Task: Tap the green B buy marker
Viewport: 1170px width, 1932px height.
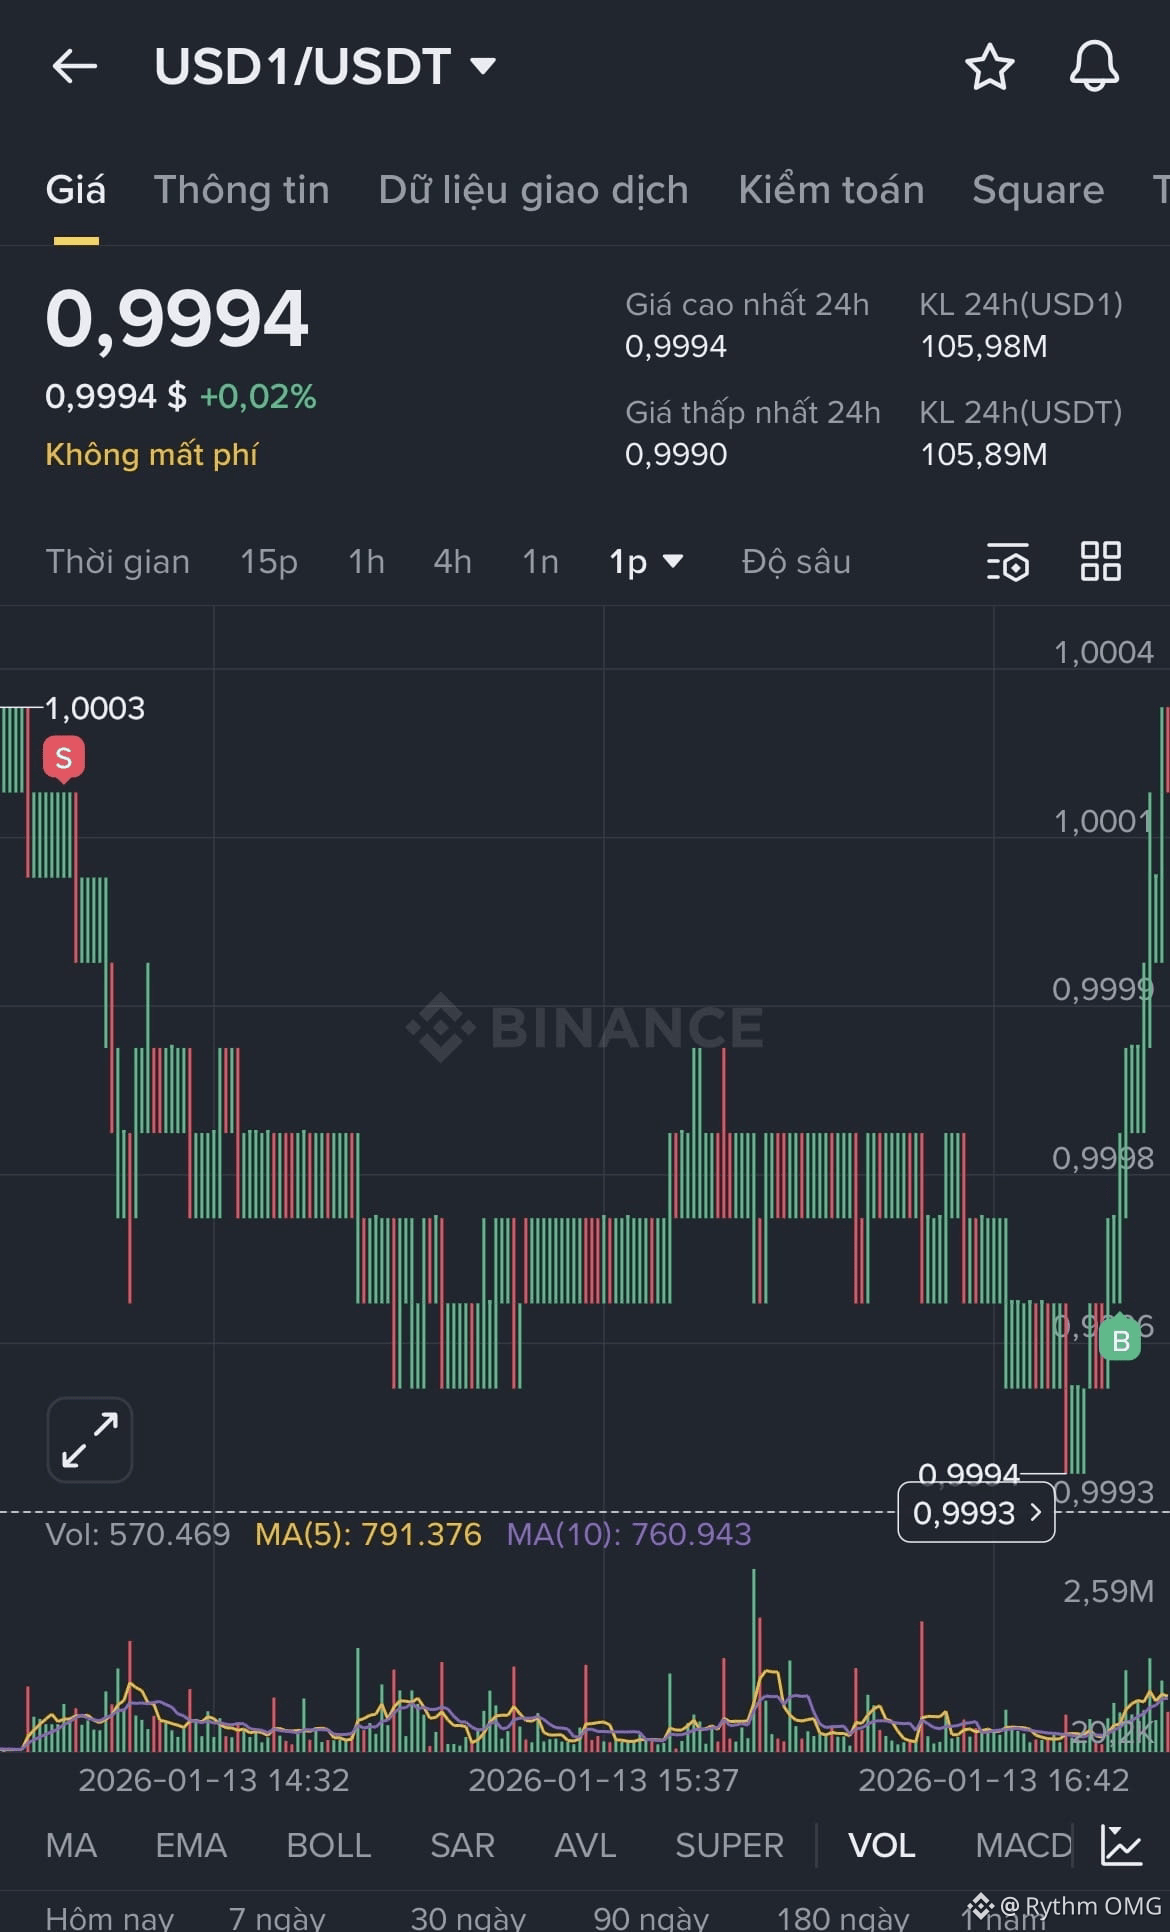Action: pos(1120,1341)
